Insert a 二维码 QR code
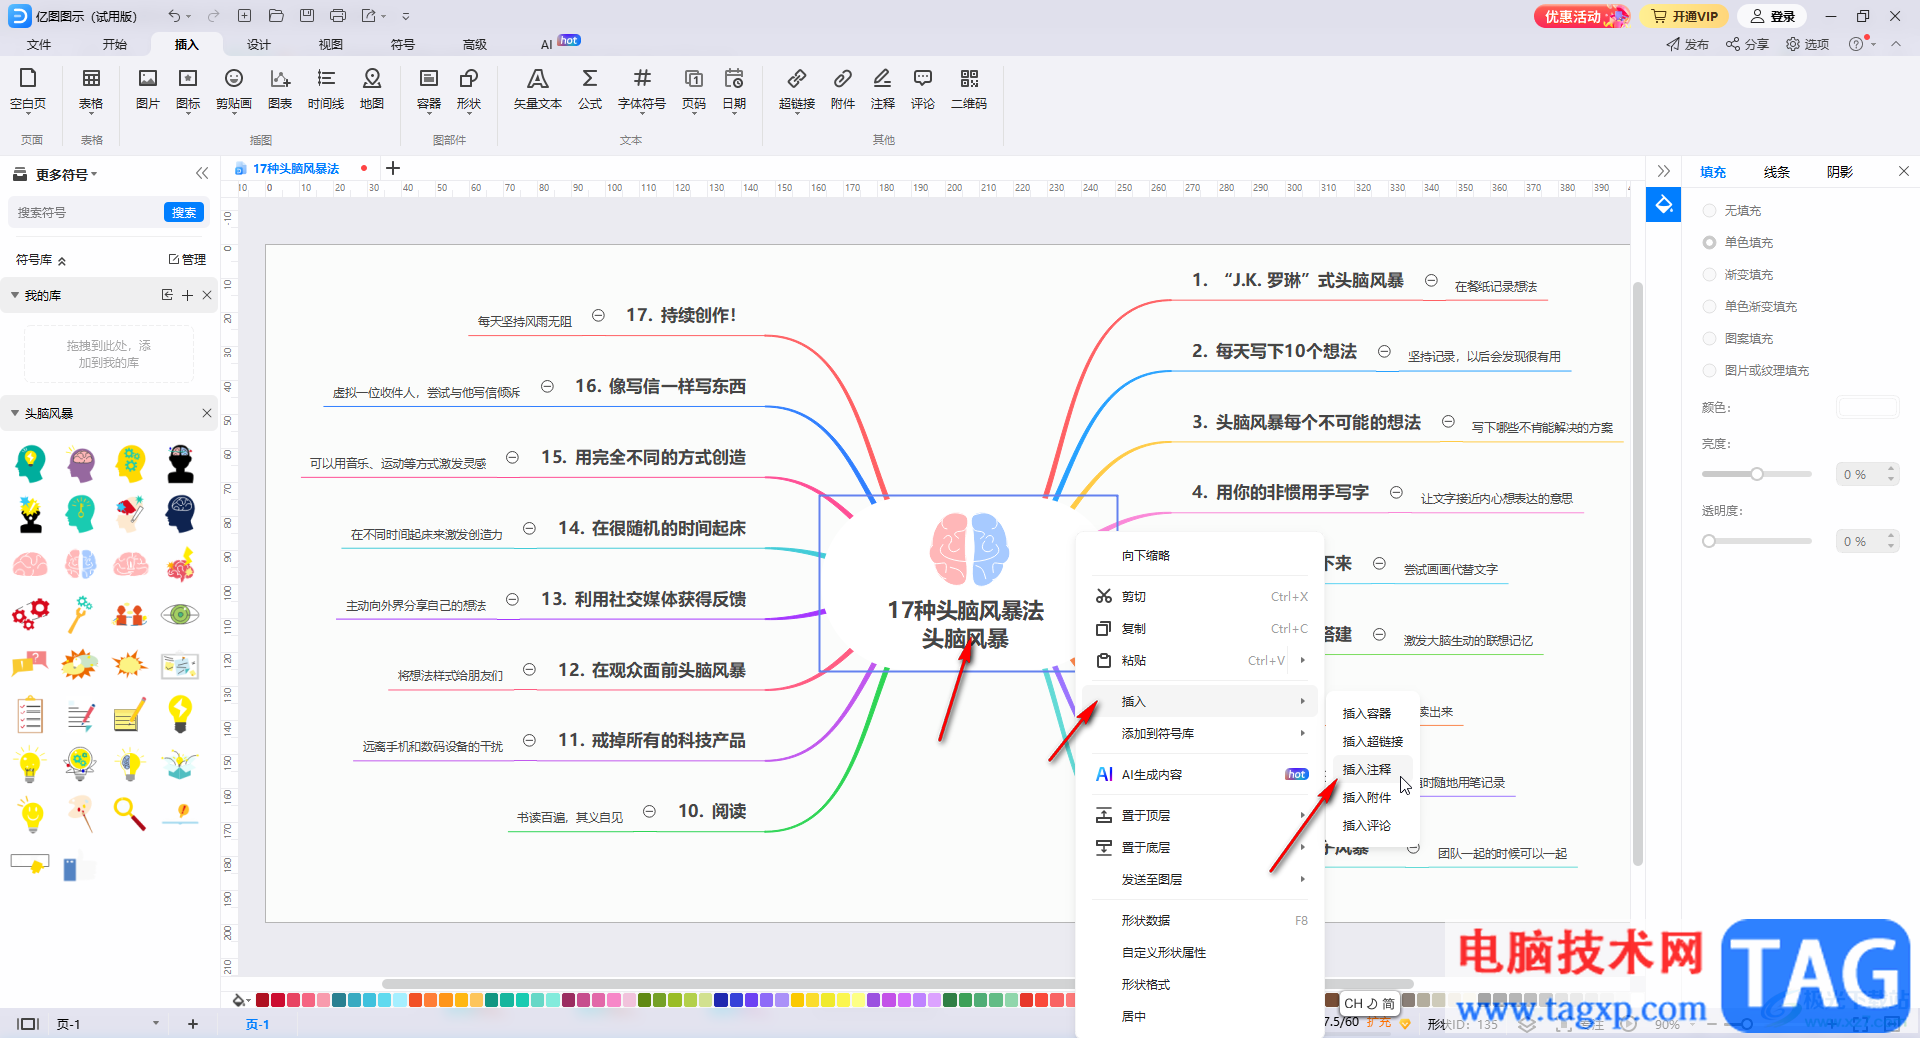The width and height of the screenshot is (1920, 1038). [969, 88]
